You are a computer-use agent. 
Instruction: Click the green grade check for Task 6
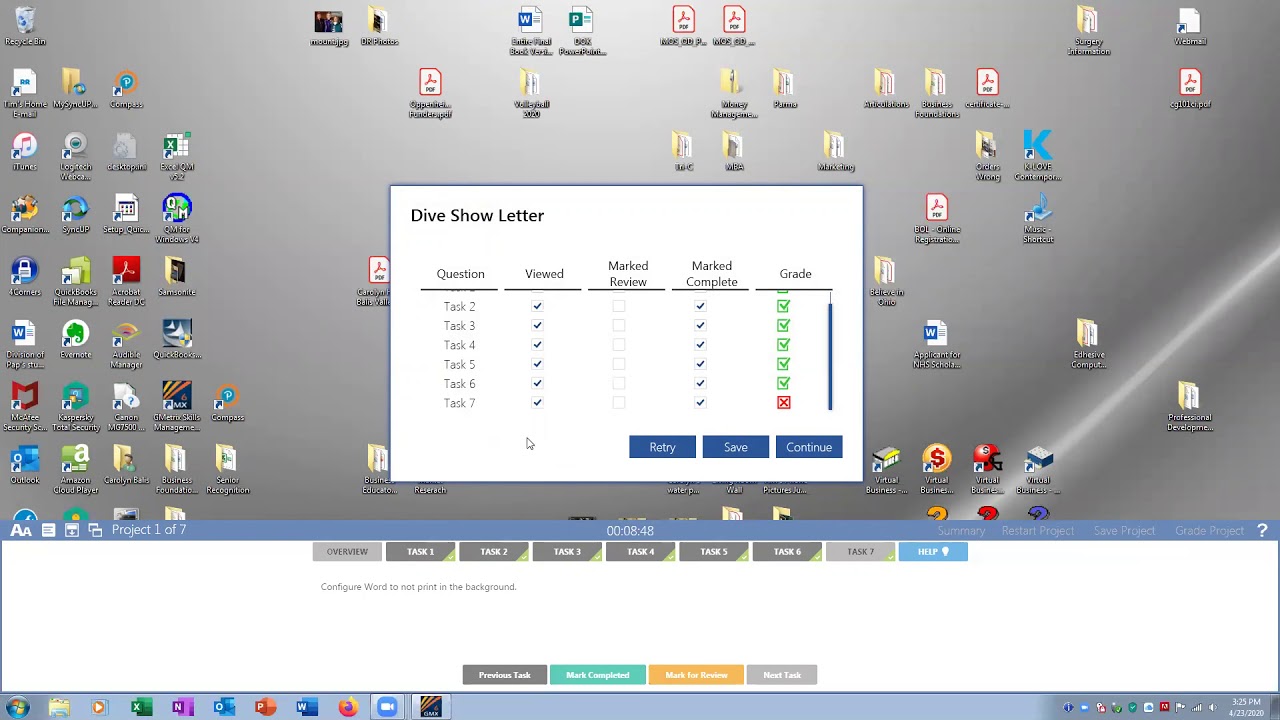click(x=783, y=384)
